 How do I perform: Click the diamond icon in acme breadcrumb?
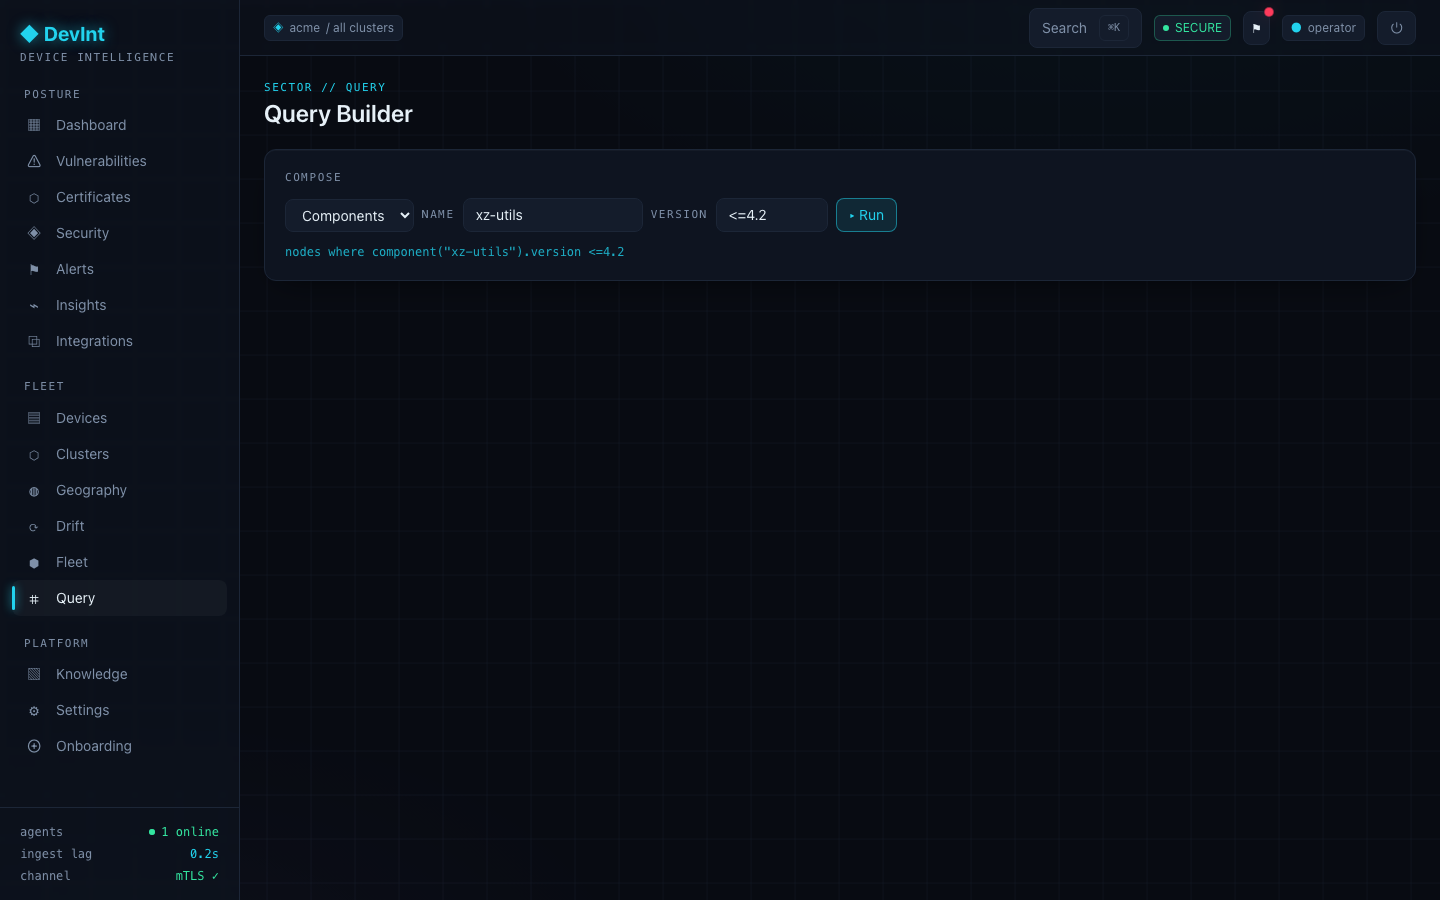(278, 28)
